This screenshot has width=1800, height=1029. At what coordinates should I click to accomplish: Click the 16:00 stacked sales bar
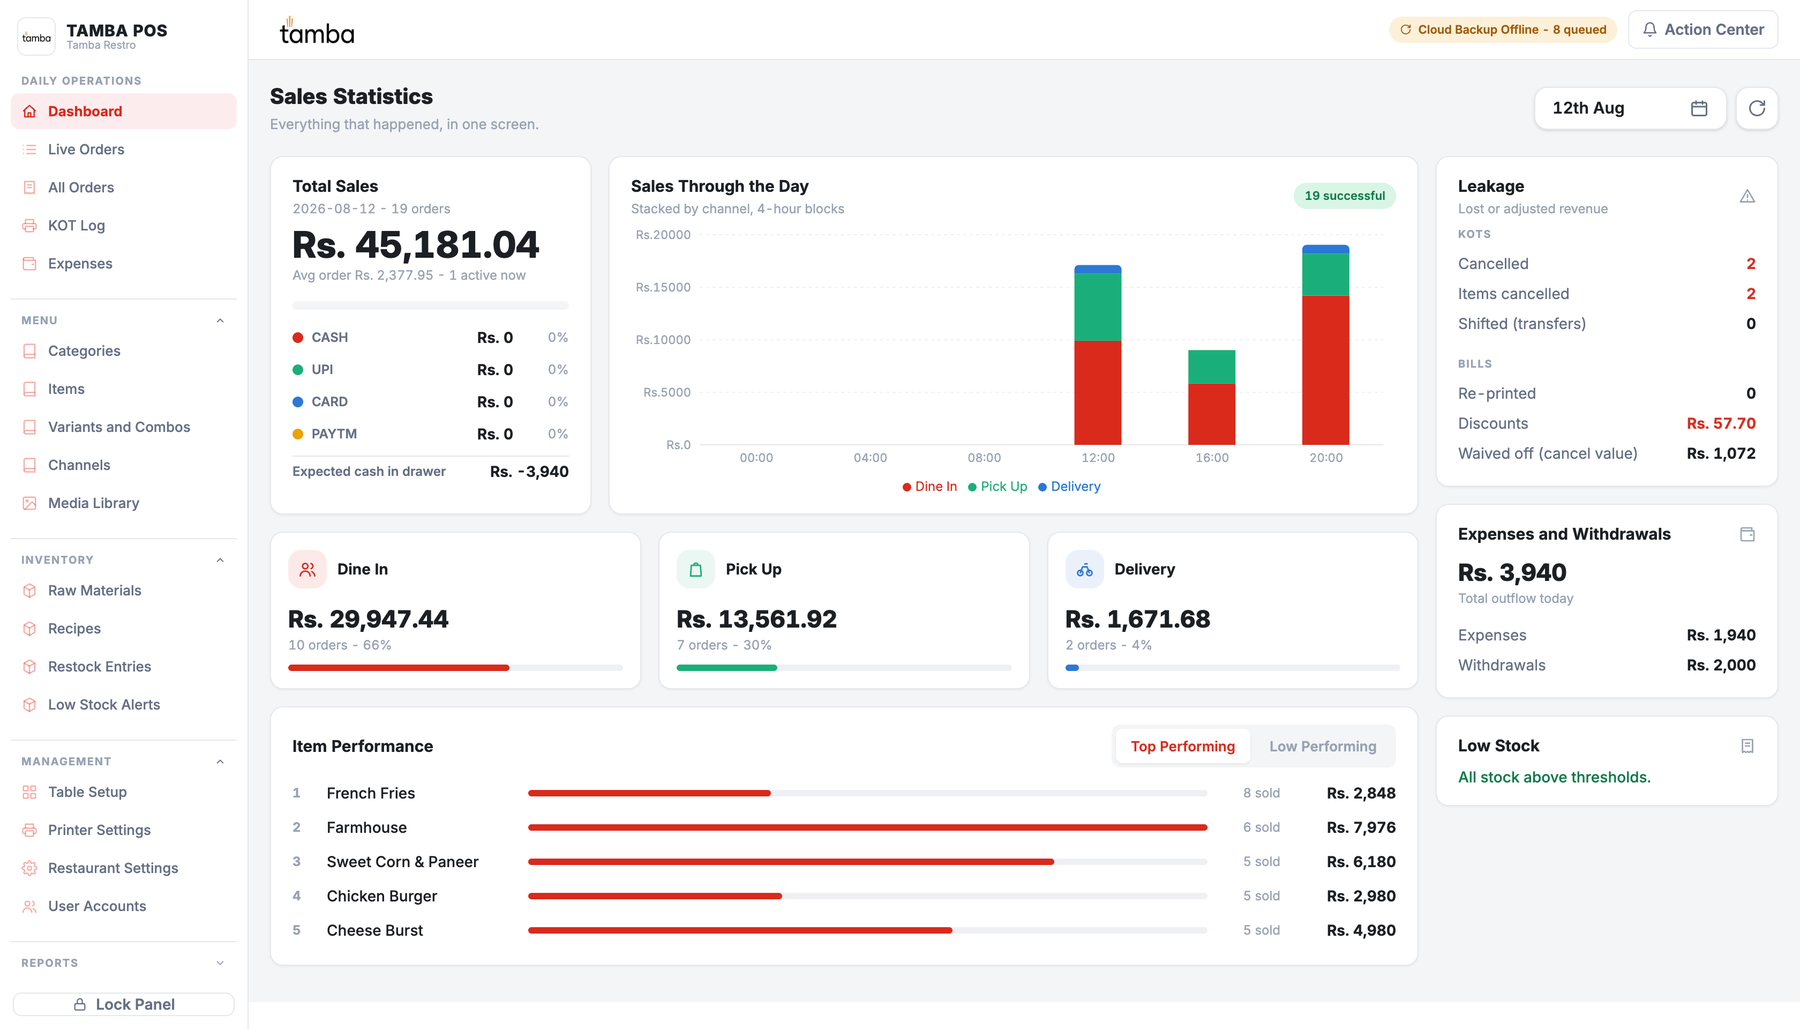(x=1212, y=398)
